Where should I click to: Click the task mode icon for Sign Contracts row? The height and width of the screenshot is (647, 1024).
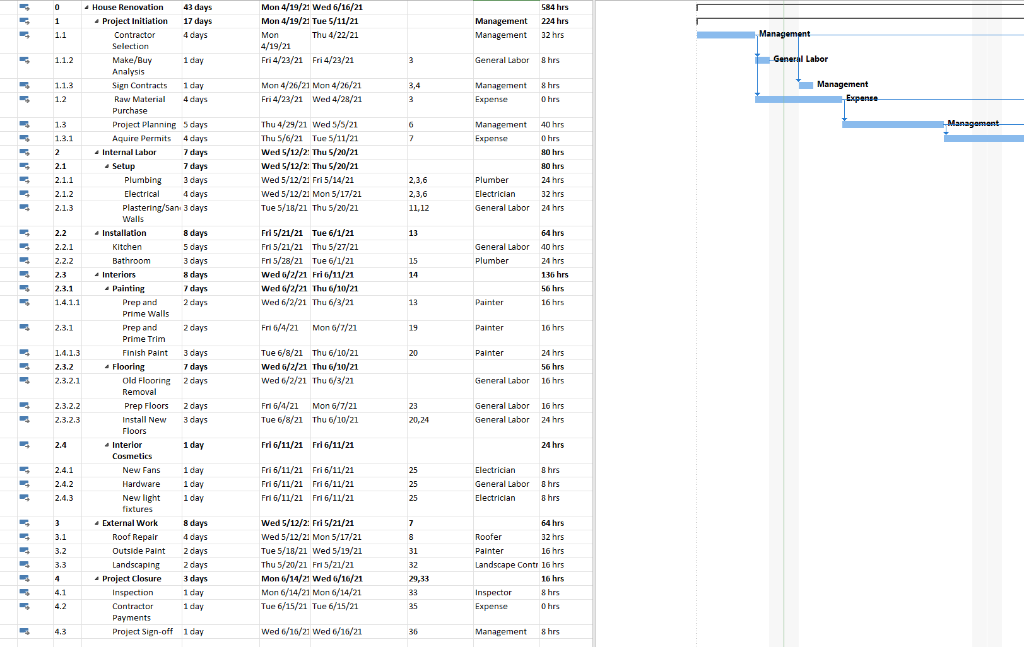tap(24, 85)
